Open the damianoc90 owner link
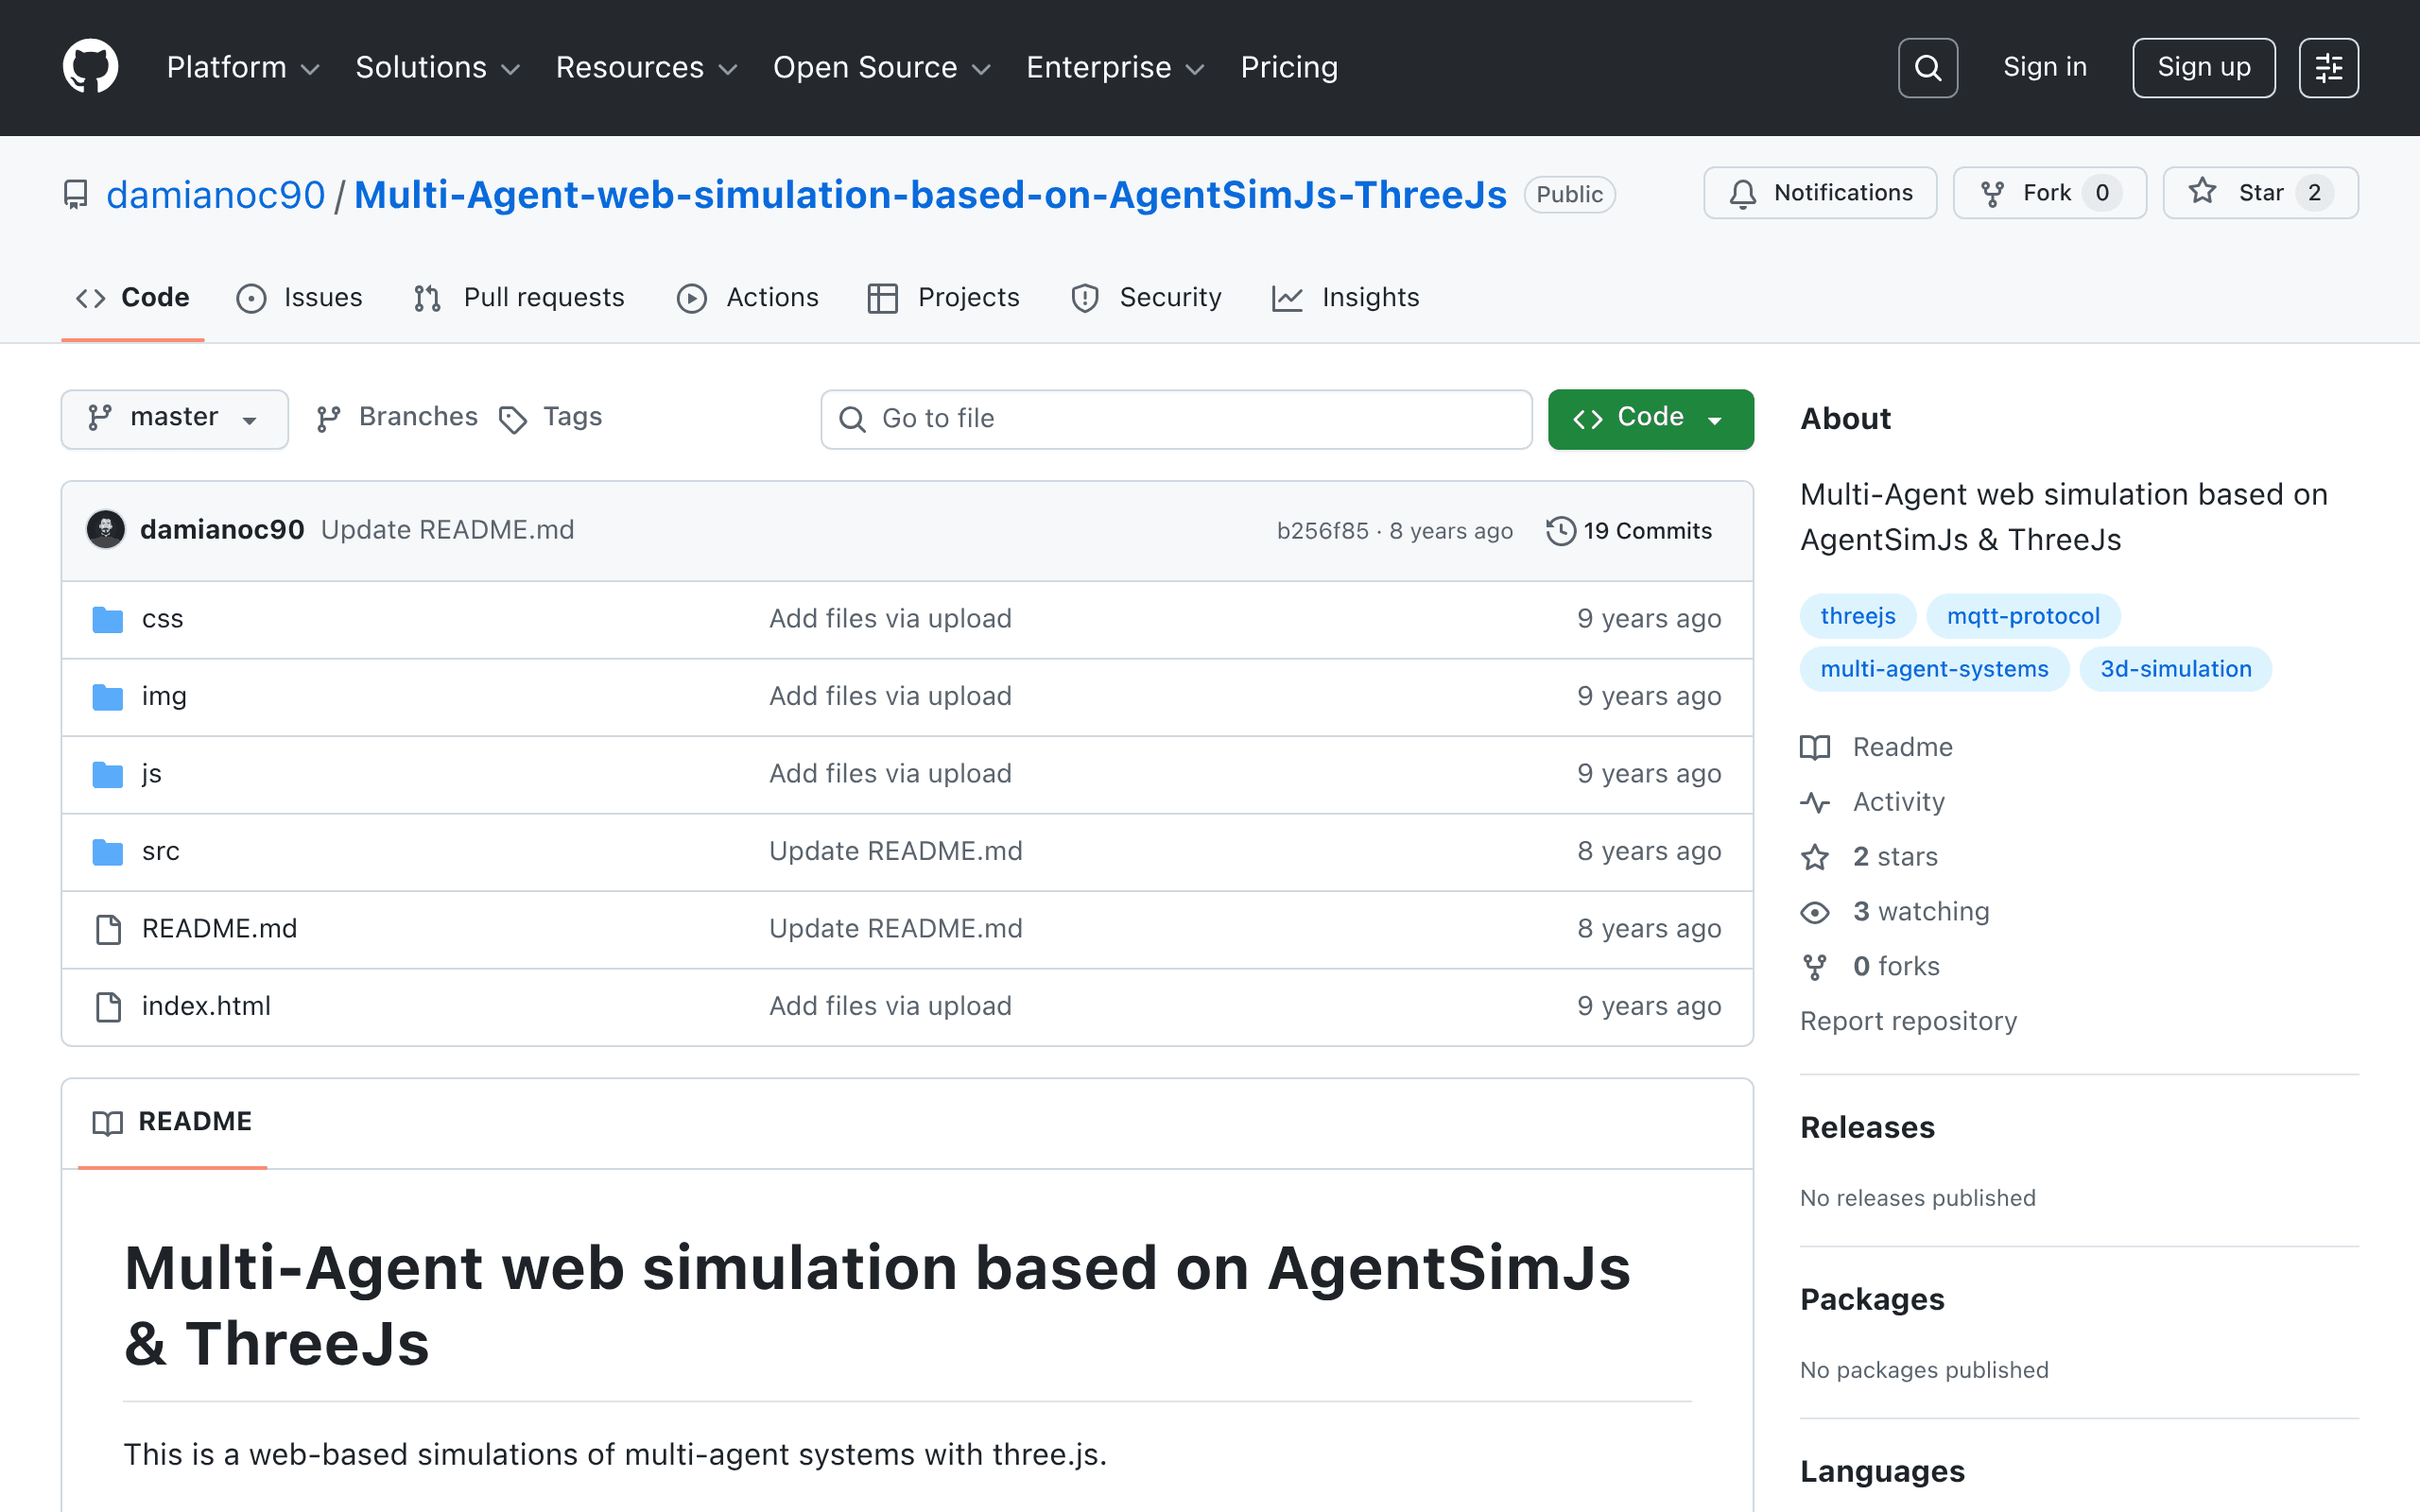The width and height of the screenshot is (2420, 1512). pyautogui.click(x=216, y=194)
